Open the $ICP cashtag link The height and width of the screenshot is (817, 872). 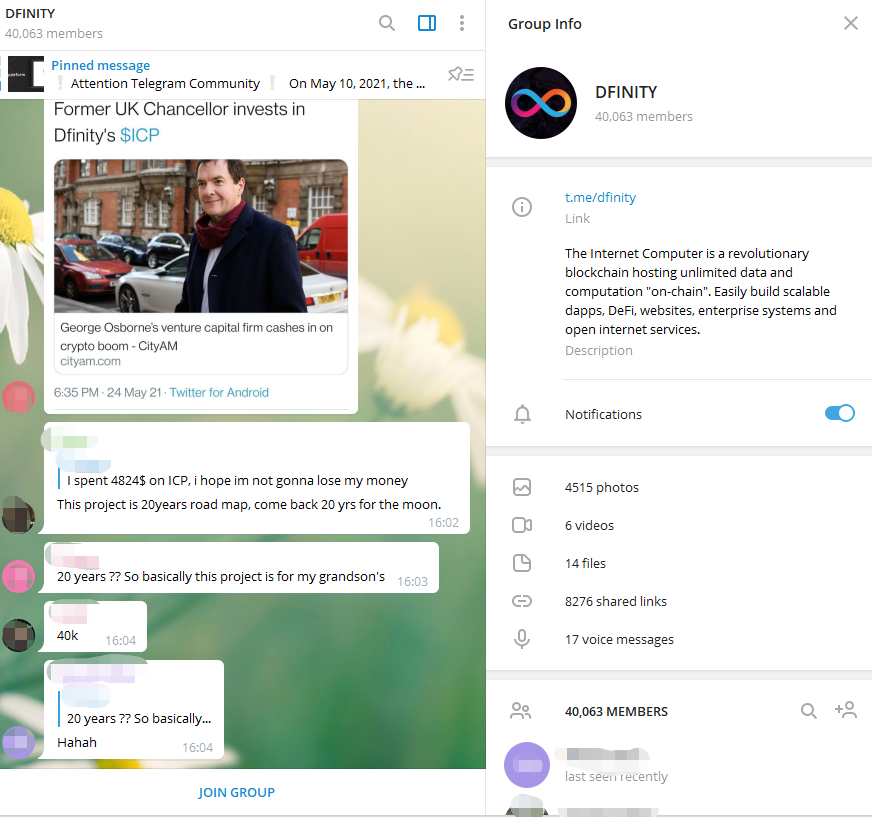coord(140,135)
